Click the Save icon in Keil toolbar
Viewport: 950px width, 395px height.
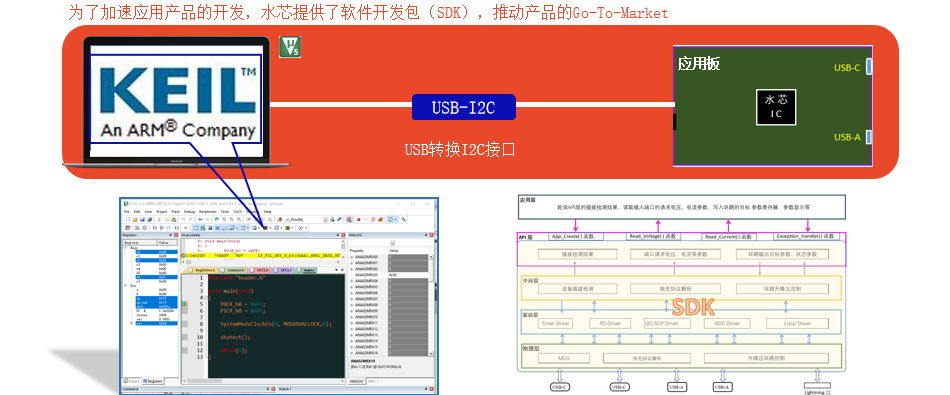coord(142,219)
